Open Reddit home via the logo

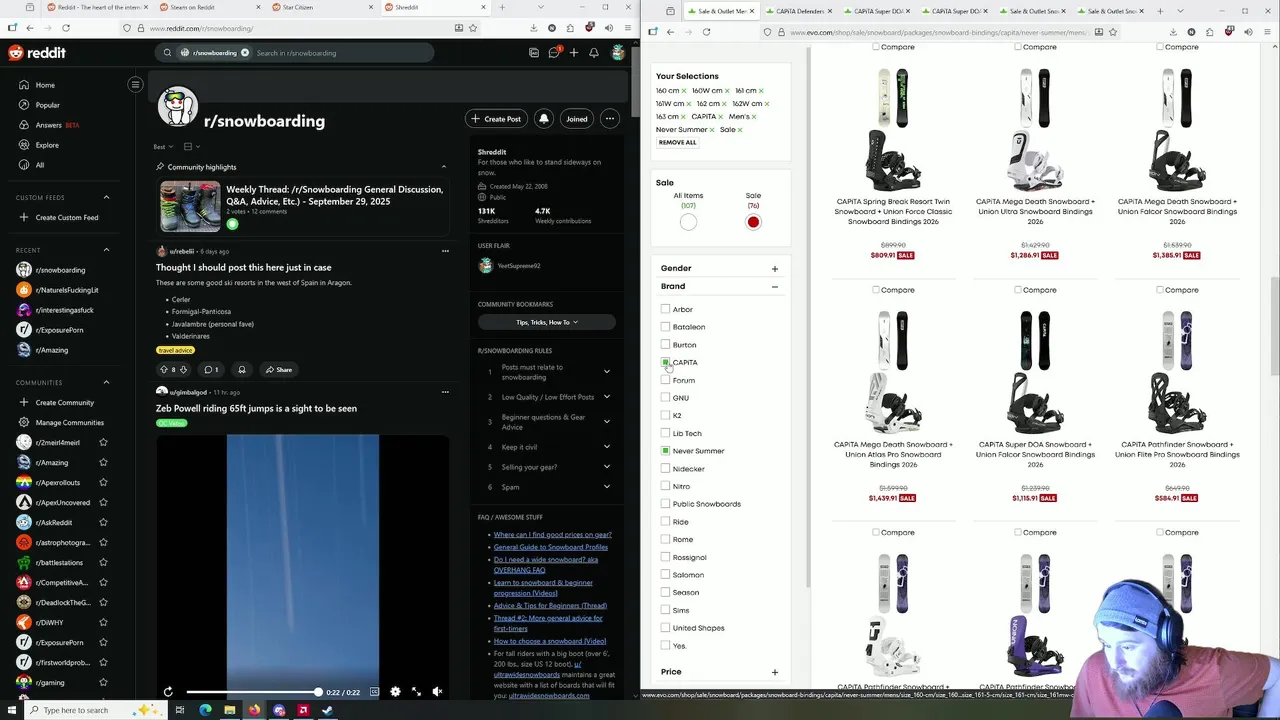(x=37, y=53)
